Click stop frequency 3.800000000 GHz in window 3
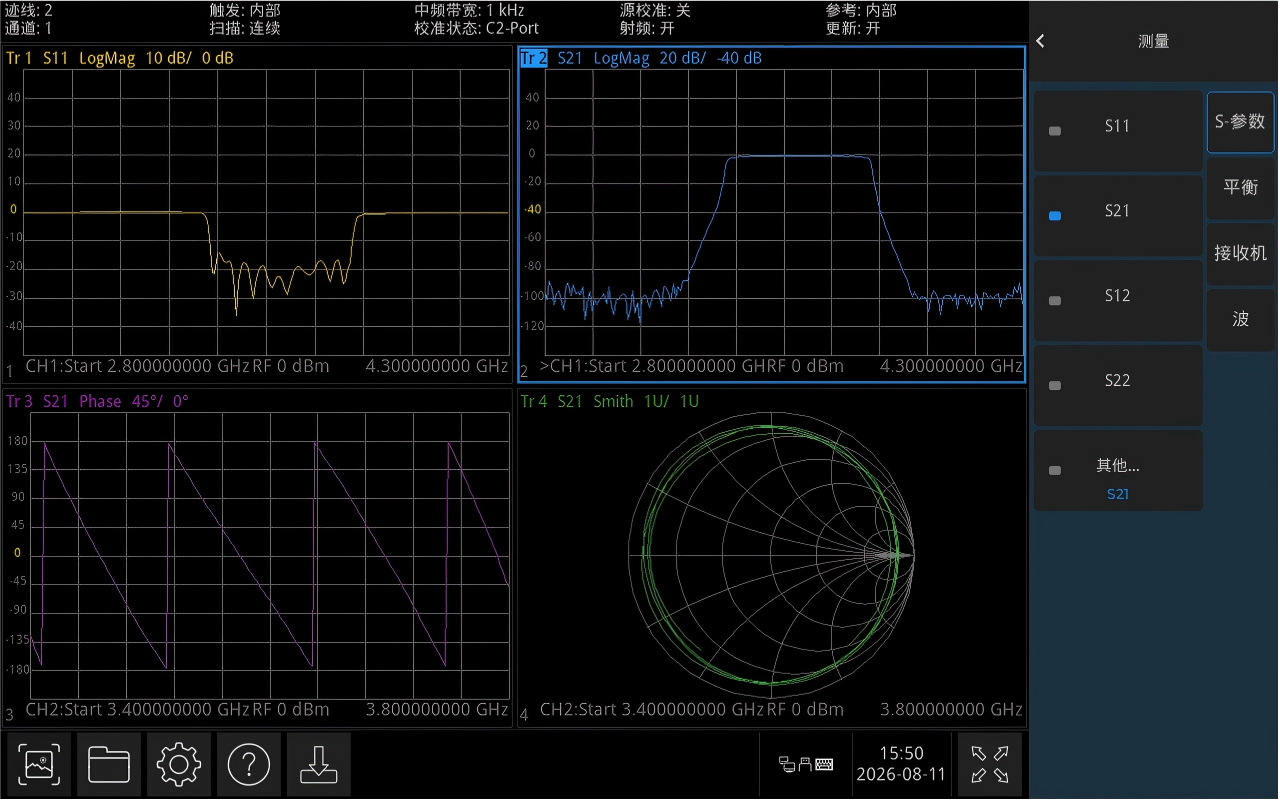This screenshot has width=1280, height=800. (437, 709)
